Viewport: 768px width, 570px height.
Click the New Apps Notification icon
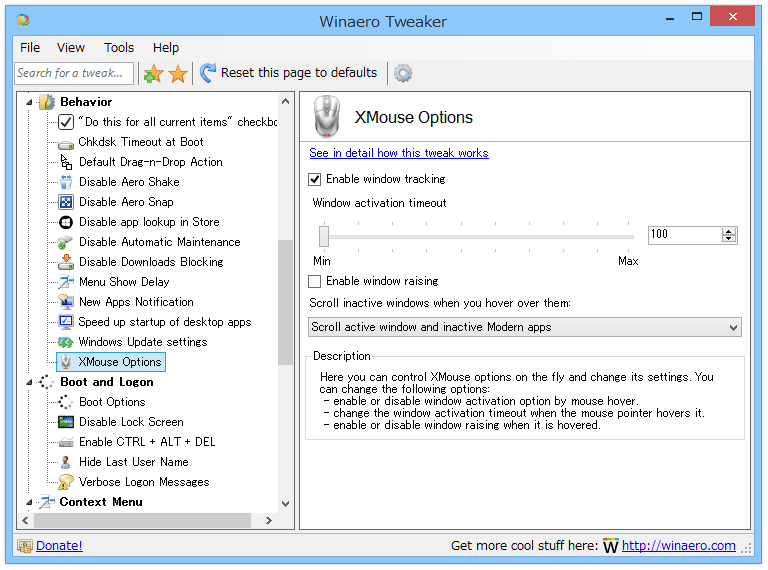66,302
